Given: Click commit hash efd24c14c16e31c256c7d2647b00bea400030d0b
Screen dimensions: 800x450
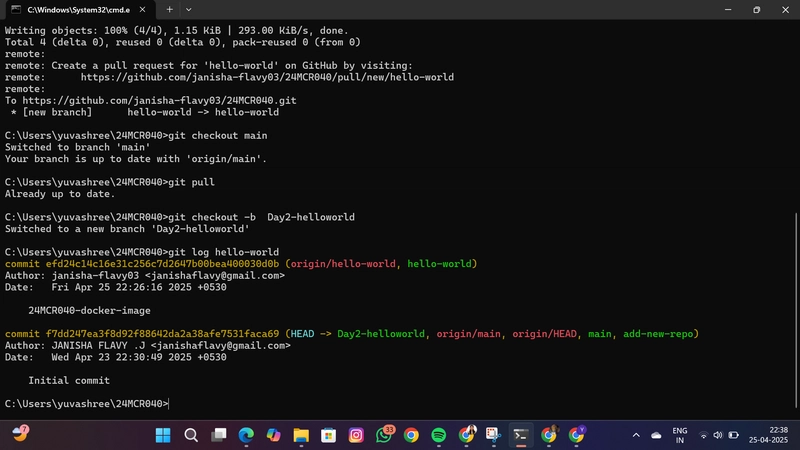Looking at the screenshot, I should [162, 264].
